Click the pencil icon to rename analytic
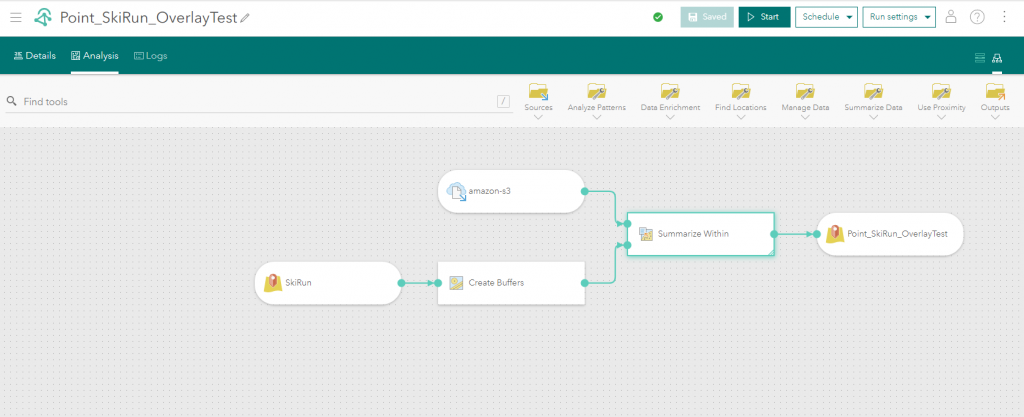1024x417 pixels. [246, 18]
